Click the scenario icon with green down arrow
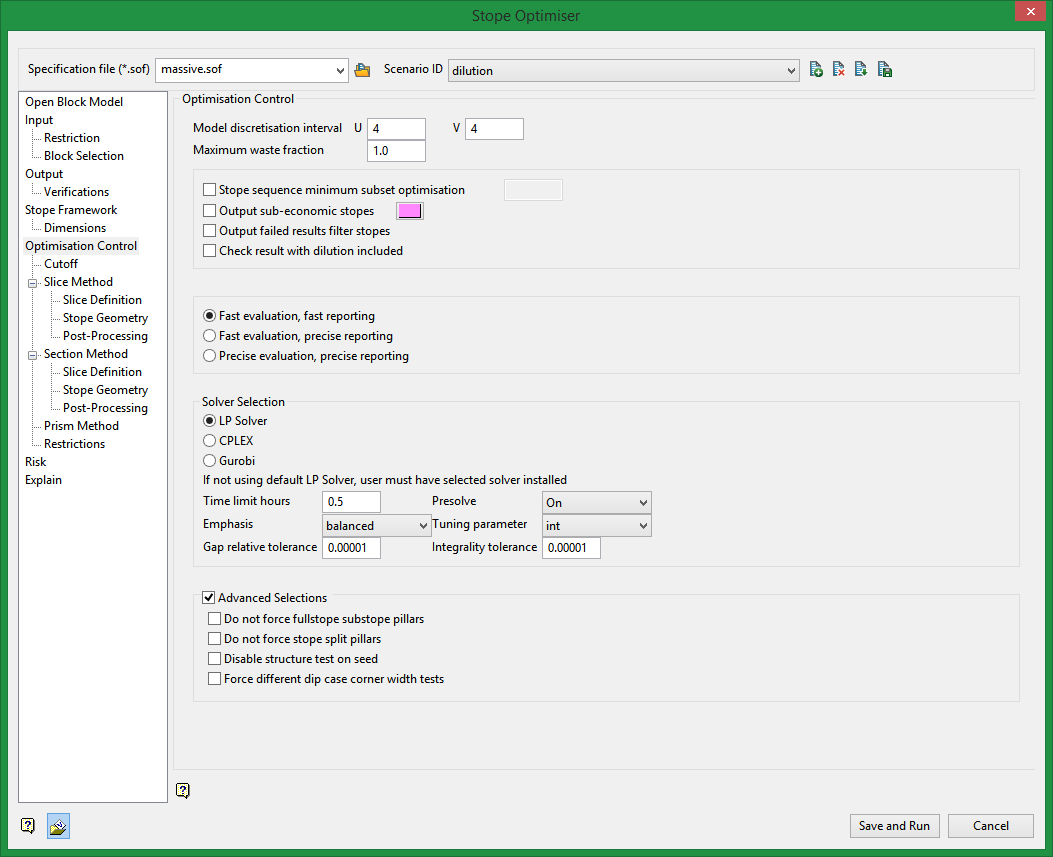 [861, 70]
